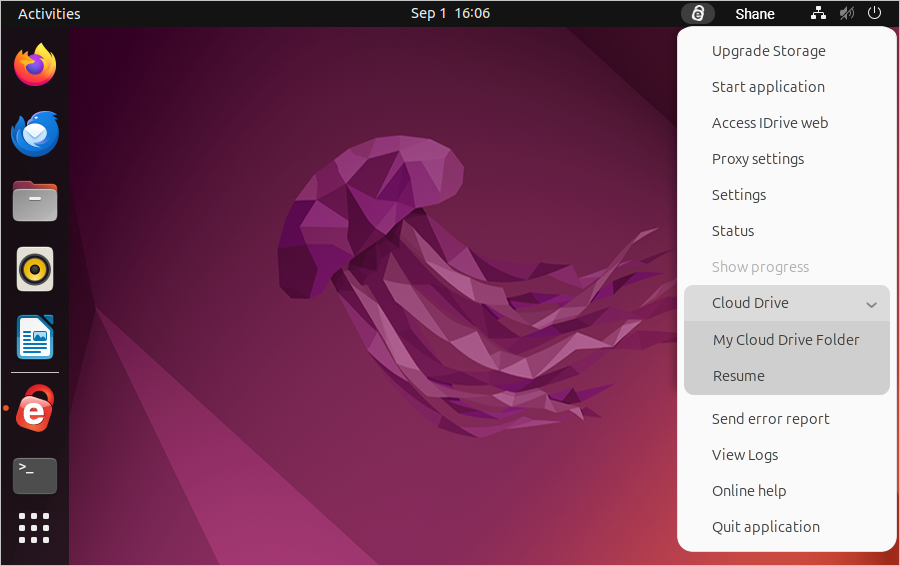Click Resume under Cloud Drive
900x566 pixels.
(739, 376)
